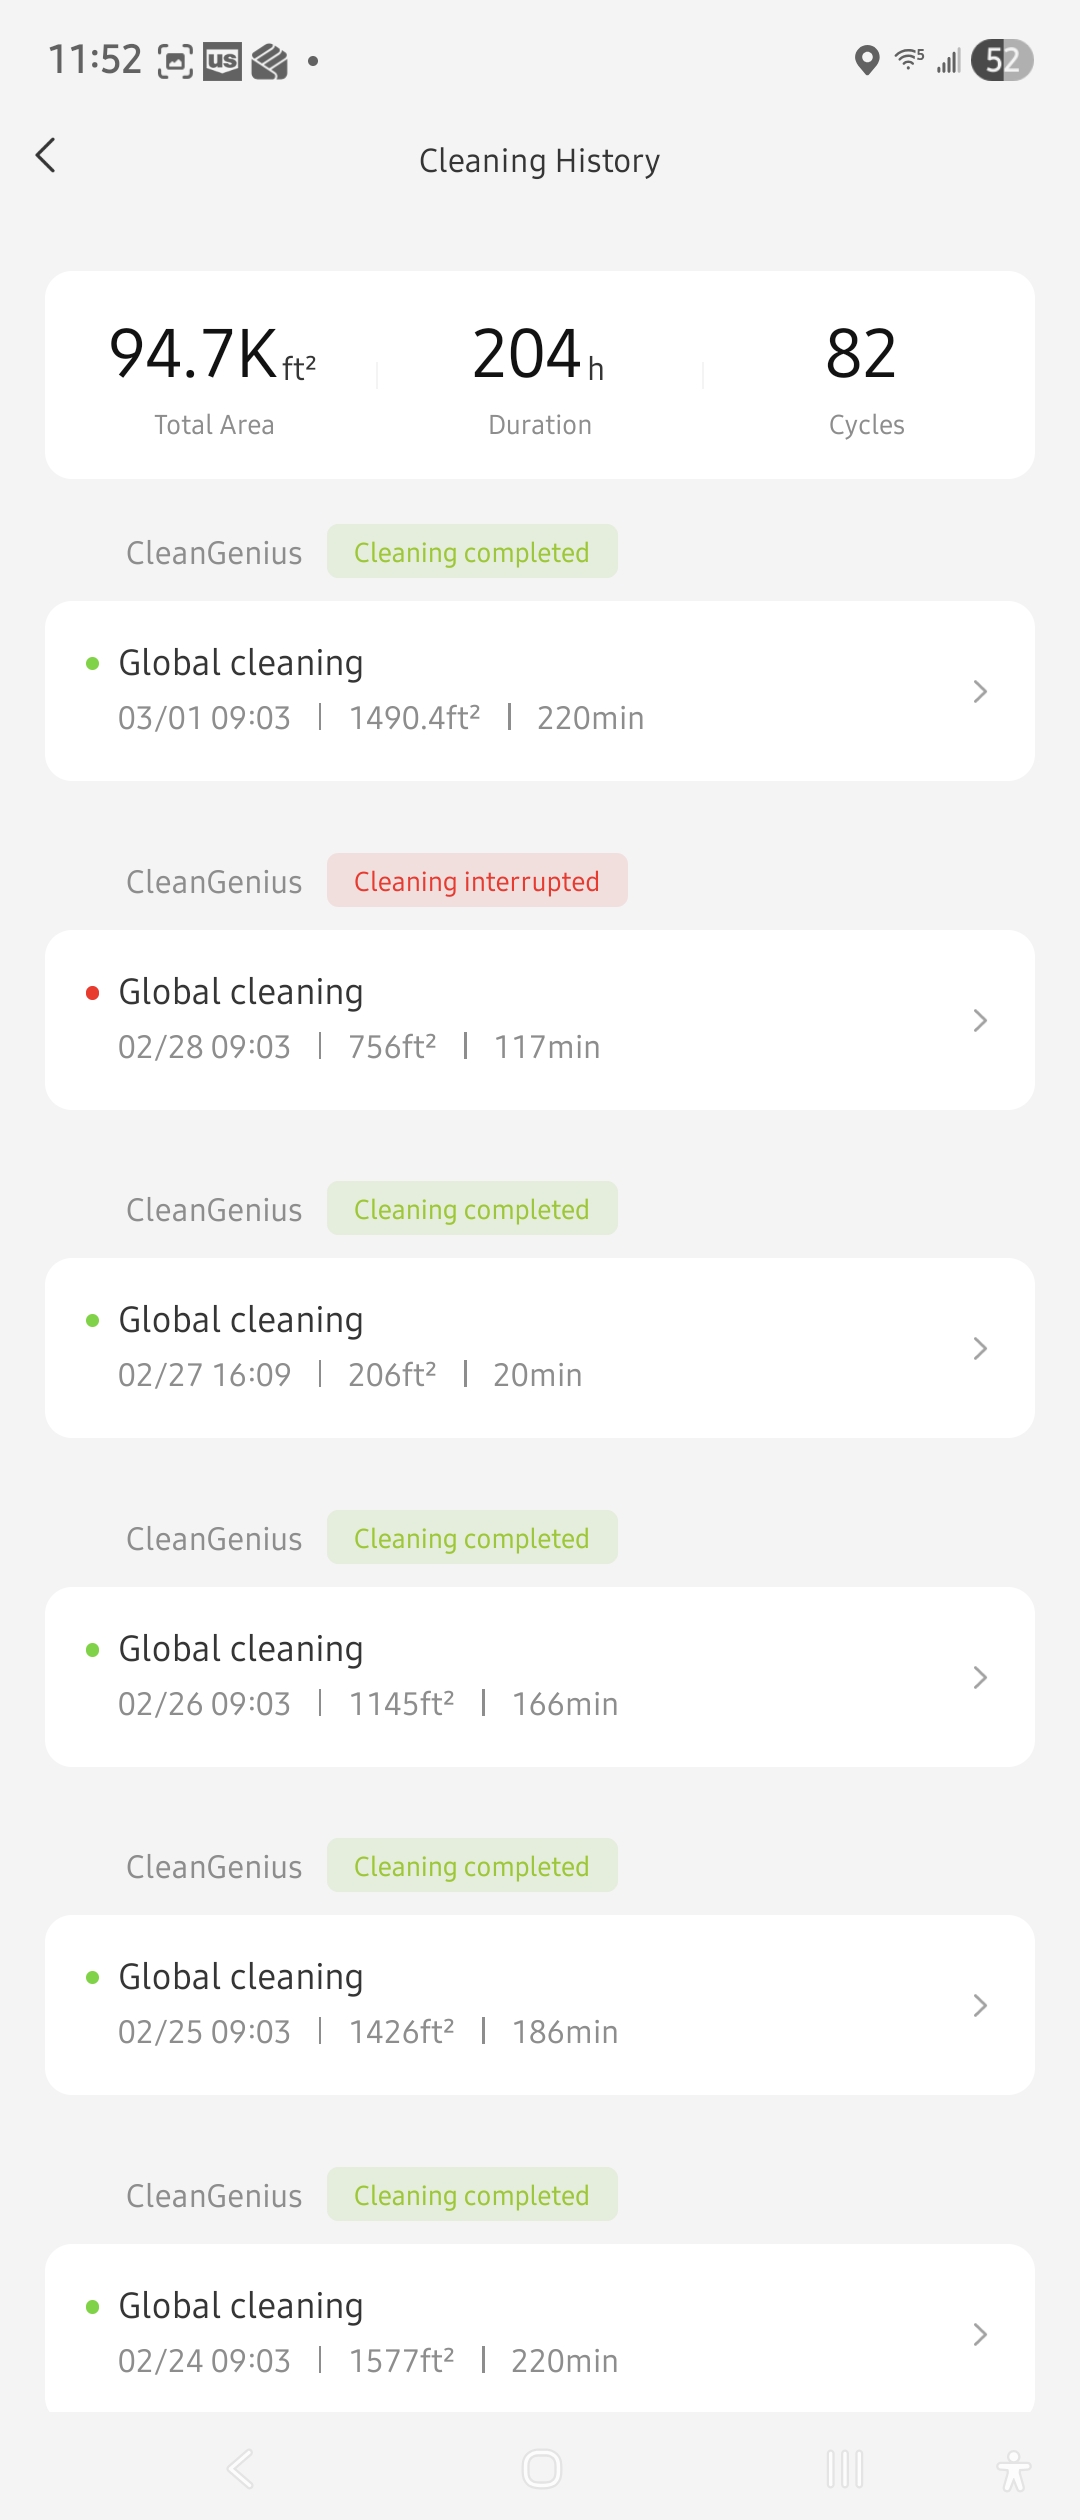
Task: Open the 02/24 09:03 Global cleaning record
Action: pyautogui.click(x=540, y=2332)
